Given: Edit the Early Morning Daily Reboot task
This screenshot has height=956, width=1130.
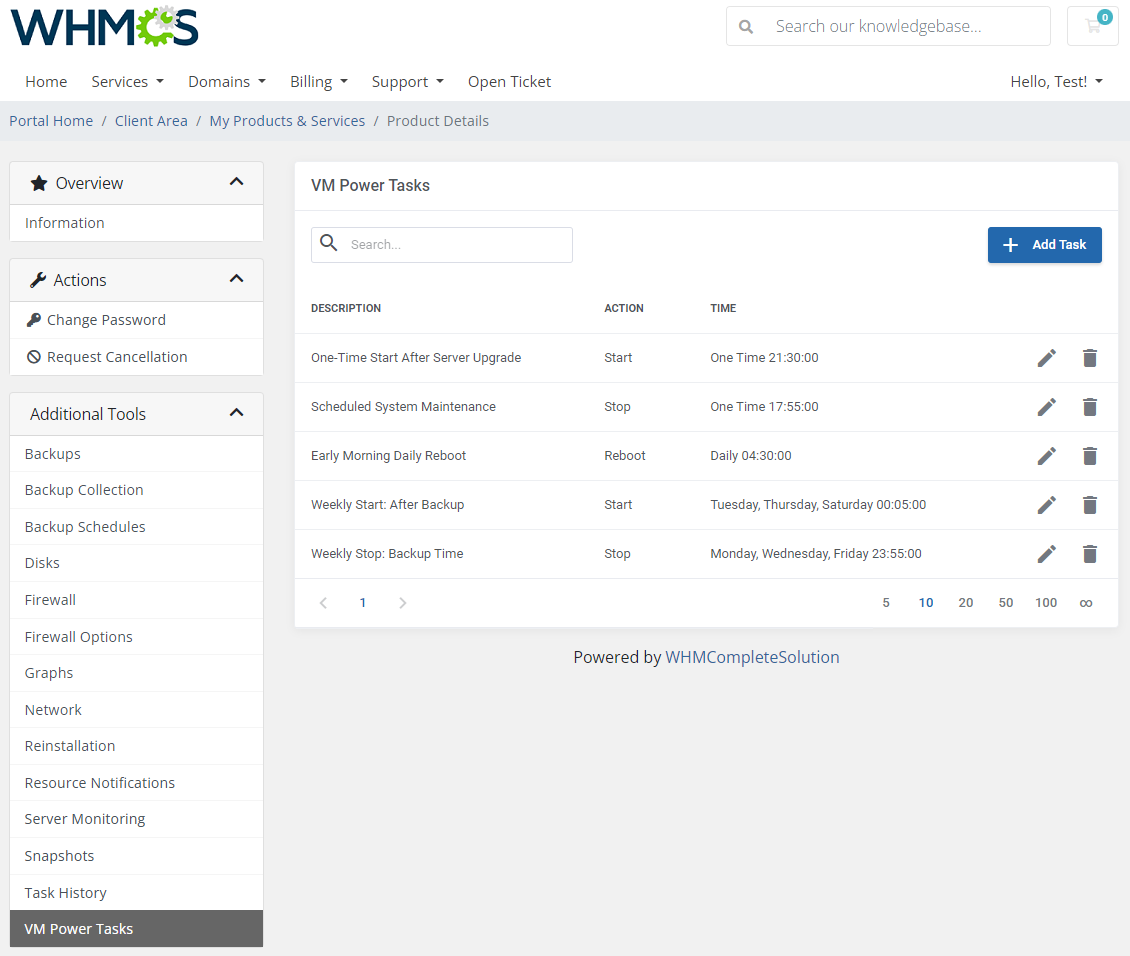Looking at the screenshot, I should pos(1046,456).
